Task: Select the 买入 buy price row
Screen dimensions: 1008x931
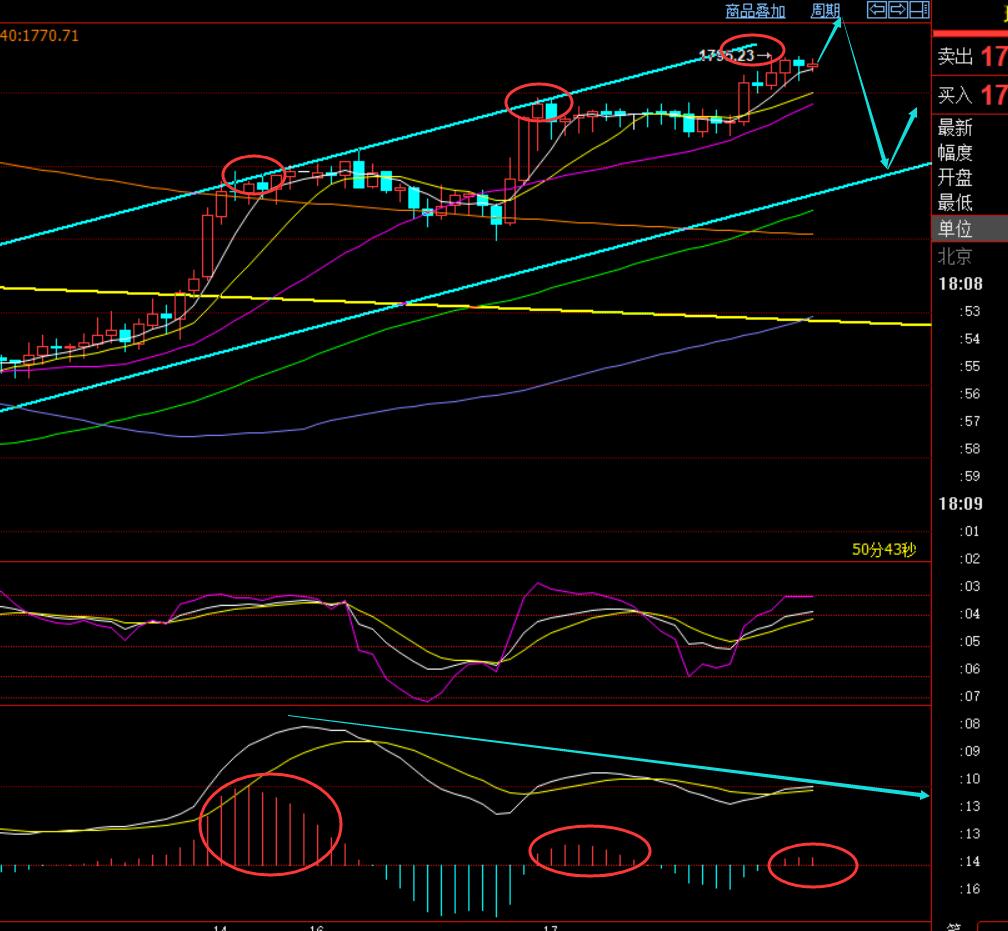Action: tap(970, 95)
